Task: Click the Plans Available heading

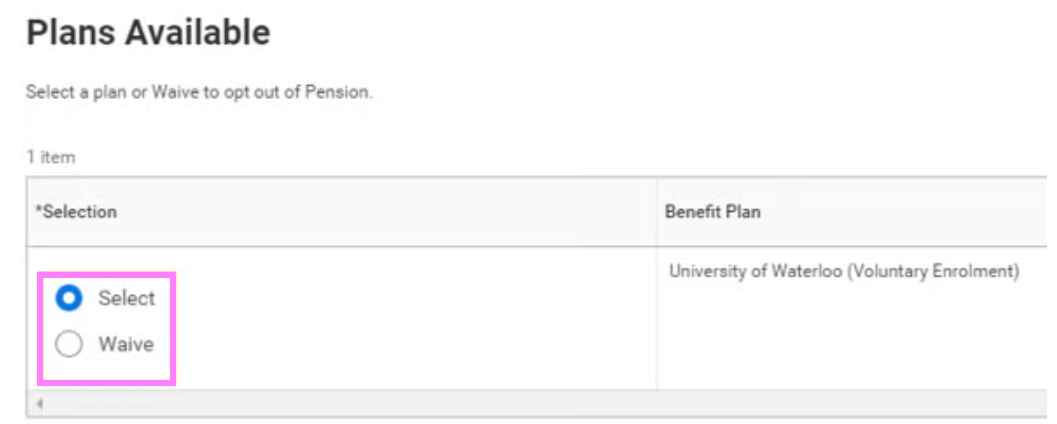Action: [148, 33]
